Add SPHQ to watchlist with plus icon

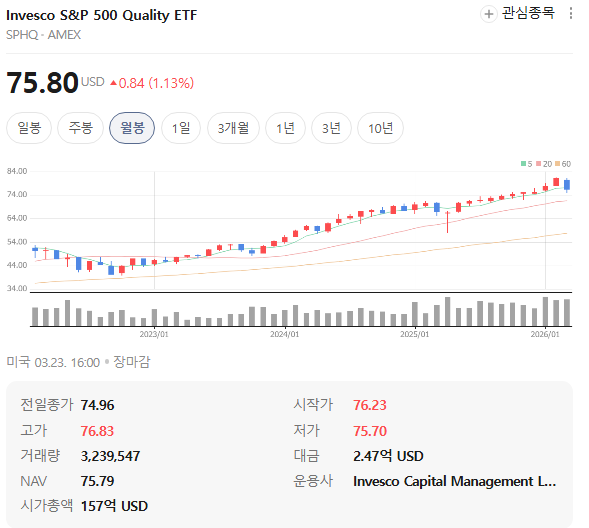point(488,14)
